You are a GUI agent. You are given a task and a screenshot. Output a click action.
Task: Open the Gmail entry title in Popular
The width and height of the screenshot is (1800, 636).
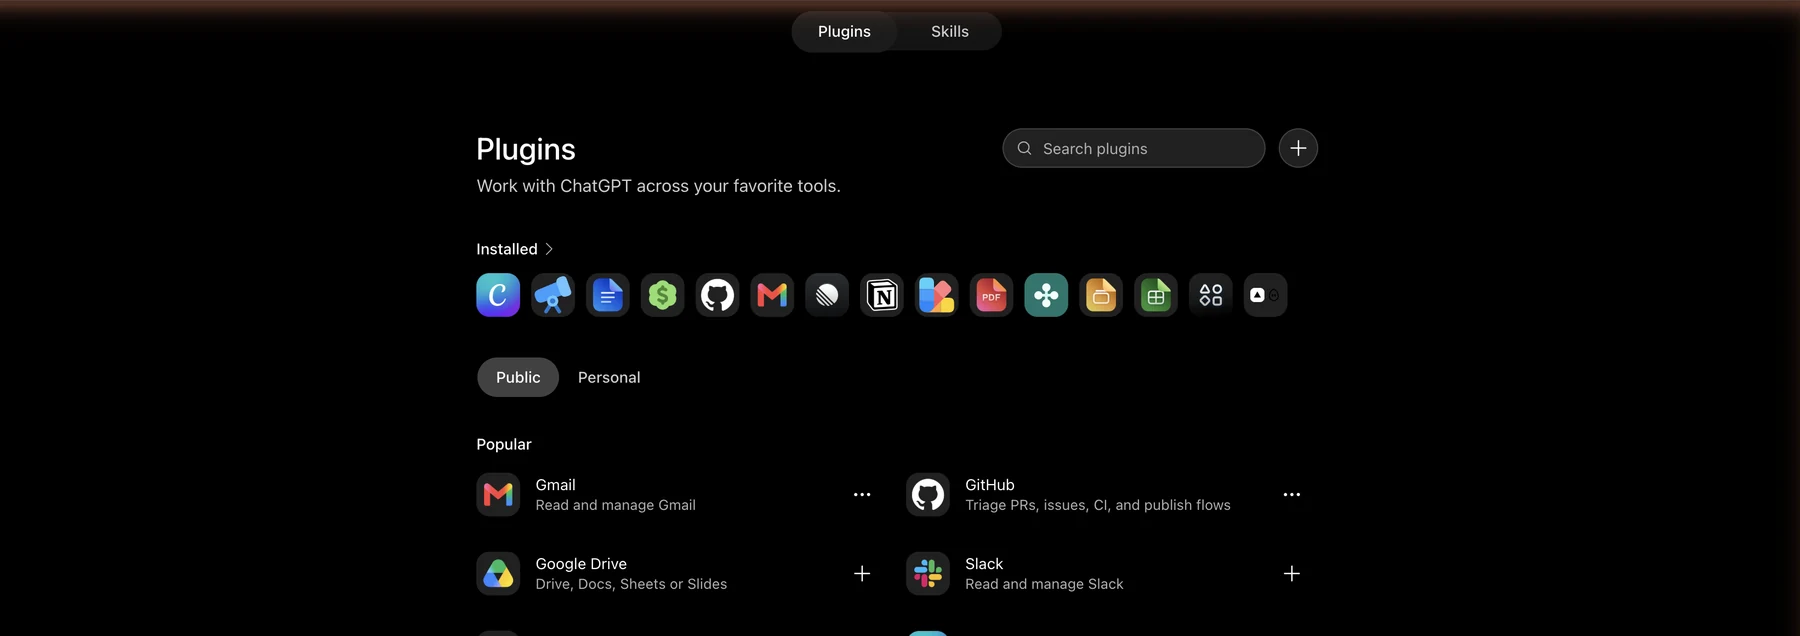[555, 485]
